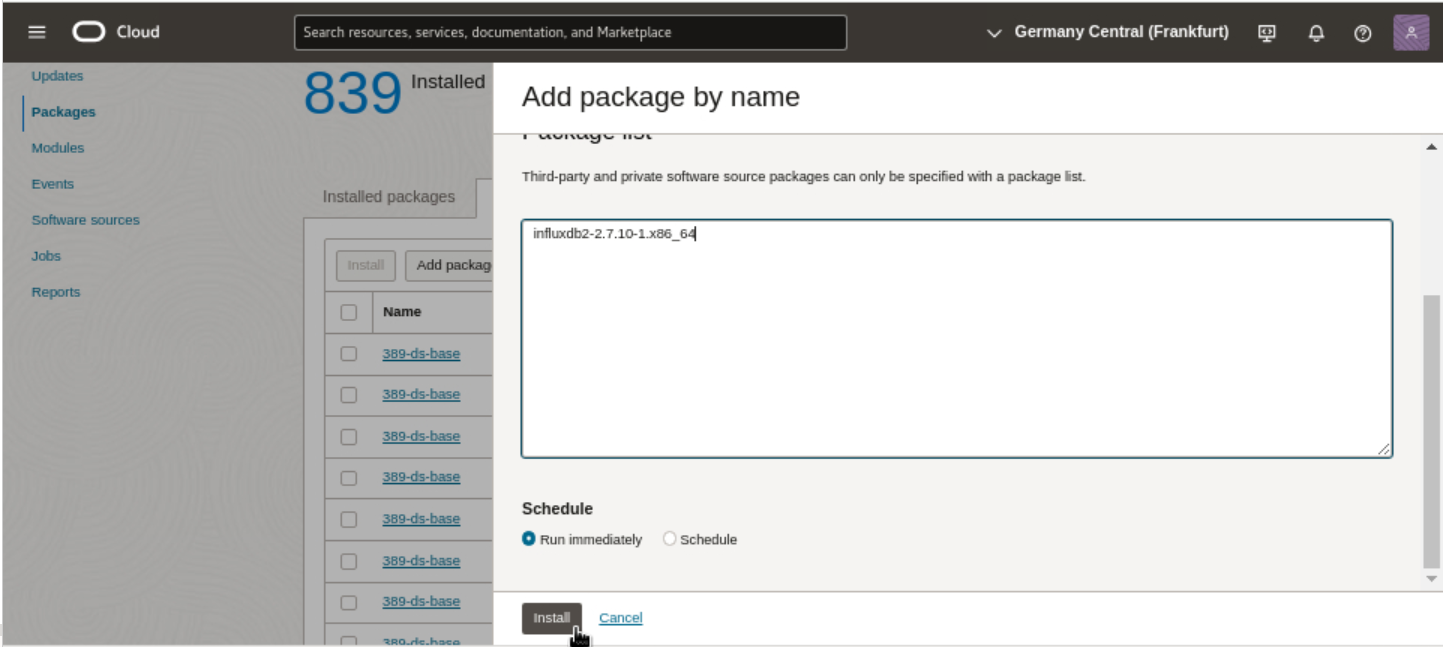
Task: Select the Schedule radio option
Action: click(669, 539)
